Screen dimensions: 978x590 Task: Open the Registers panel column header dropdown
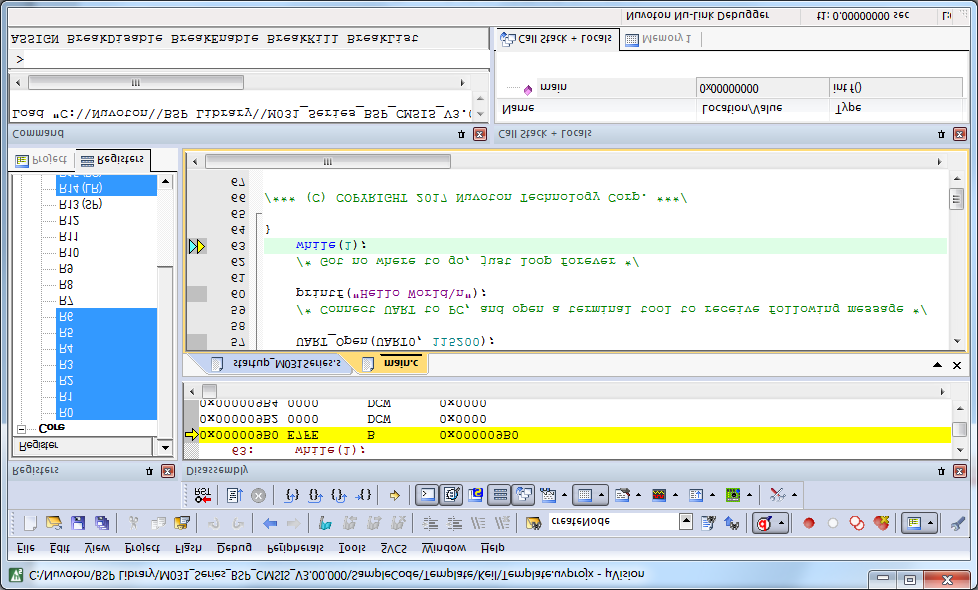(x=165, y=446)
